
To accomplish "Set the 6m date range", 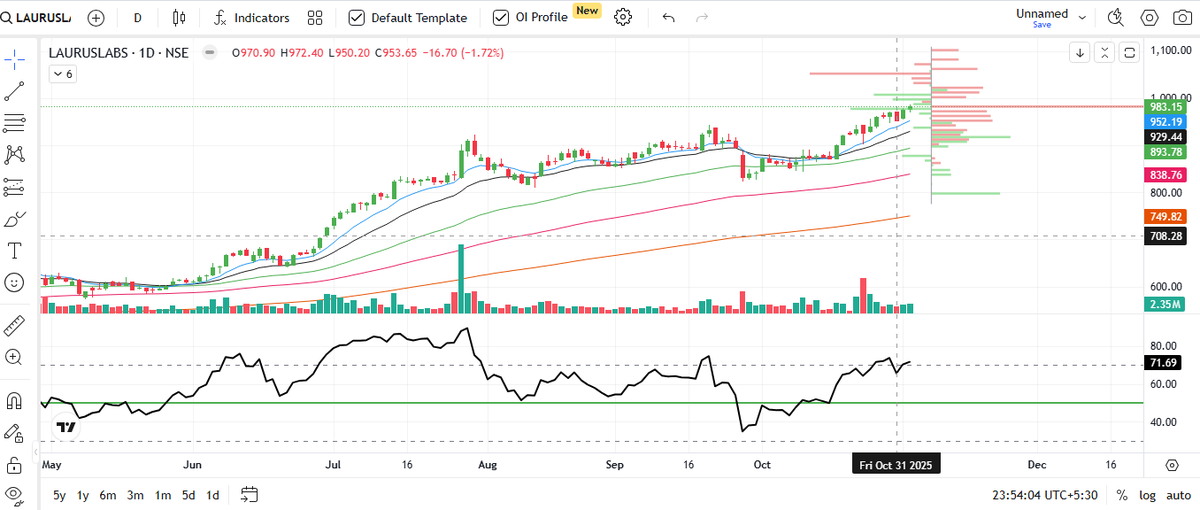I will (x=107, y=495).
